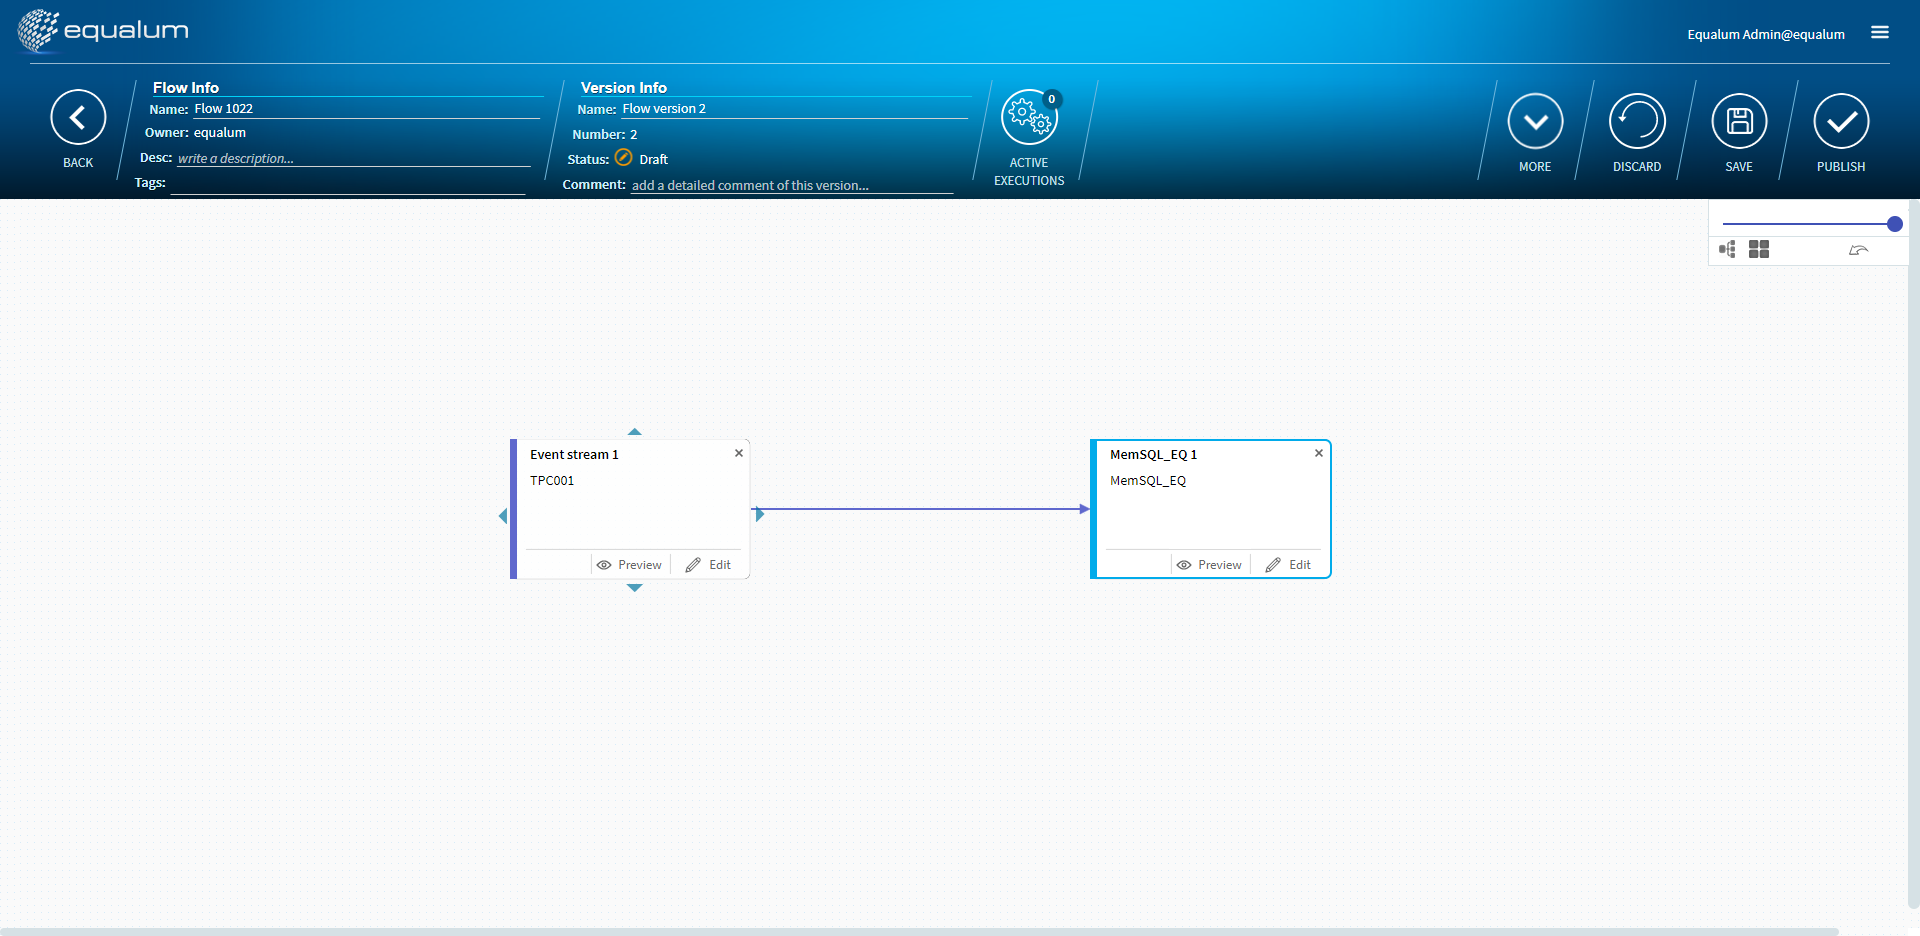Click the 'Version Info' heading
The image size is (1920, 936).
624,88
